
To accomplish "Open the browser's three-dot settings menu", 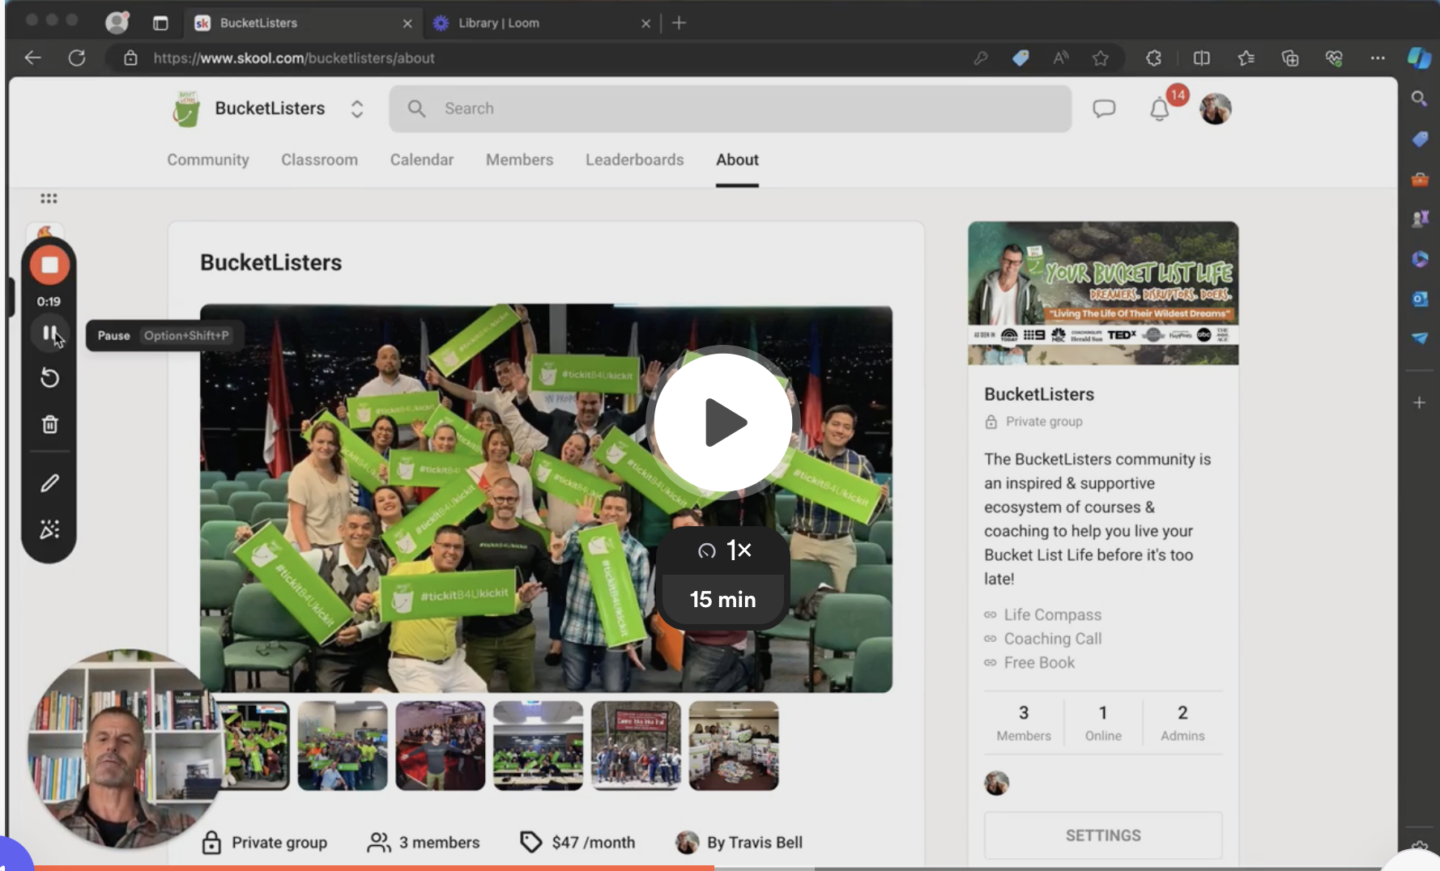I will click(x=1377, y=58).
